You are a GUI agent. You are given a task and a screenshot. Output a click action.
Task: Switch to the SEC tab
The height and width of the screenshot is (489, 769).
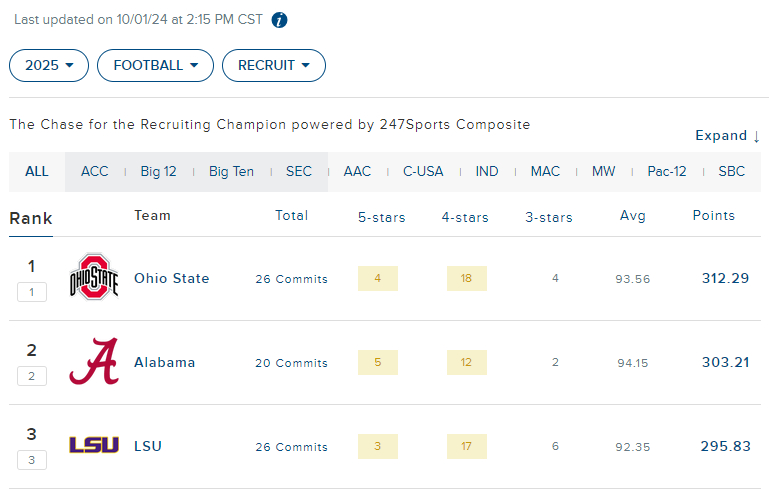tap(299, 172)
